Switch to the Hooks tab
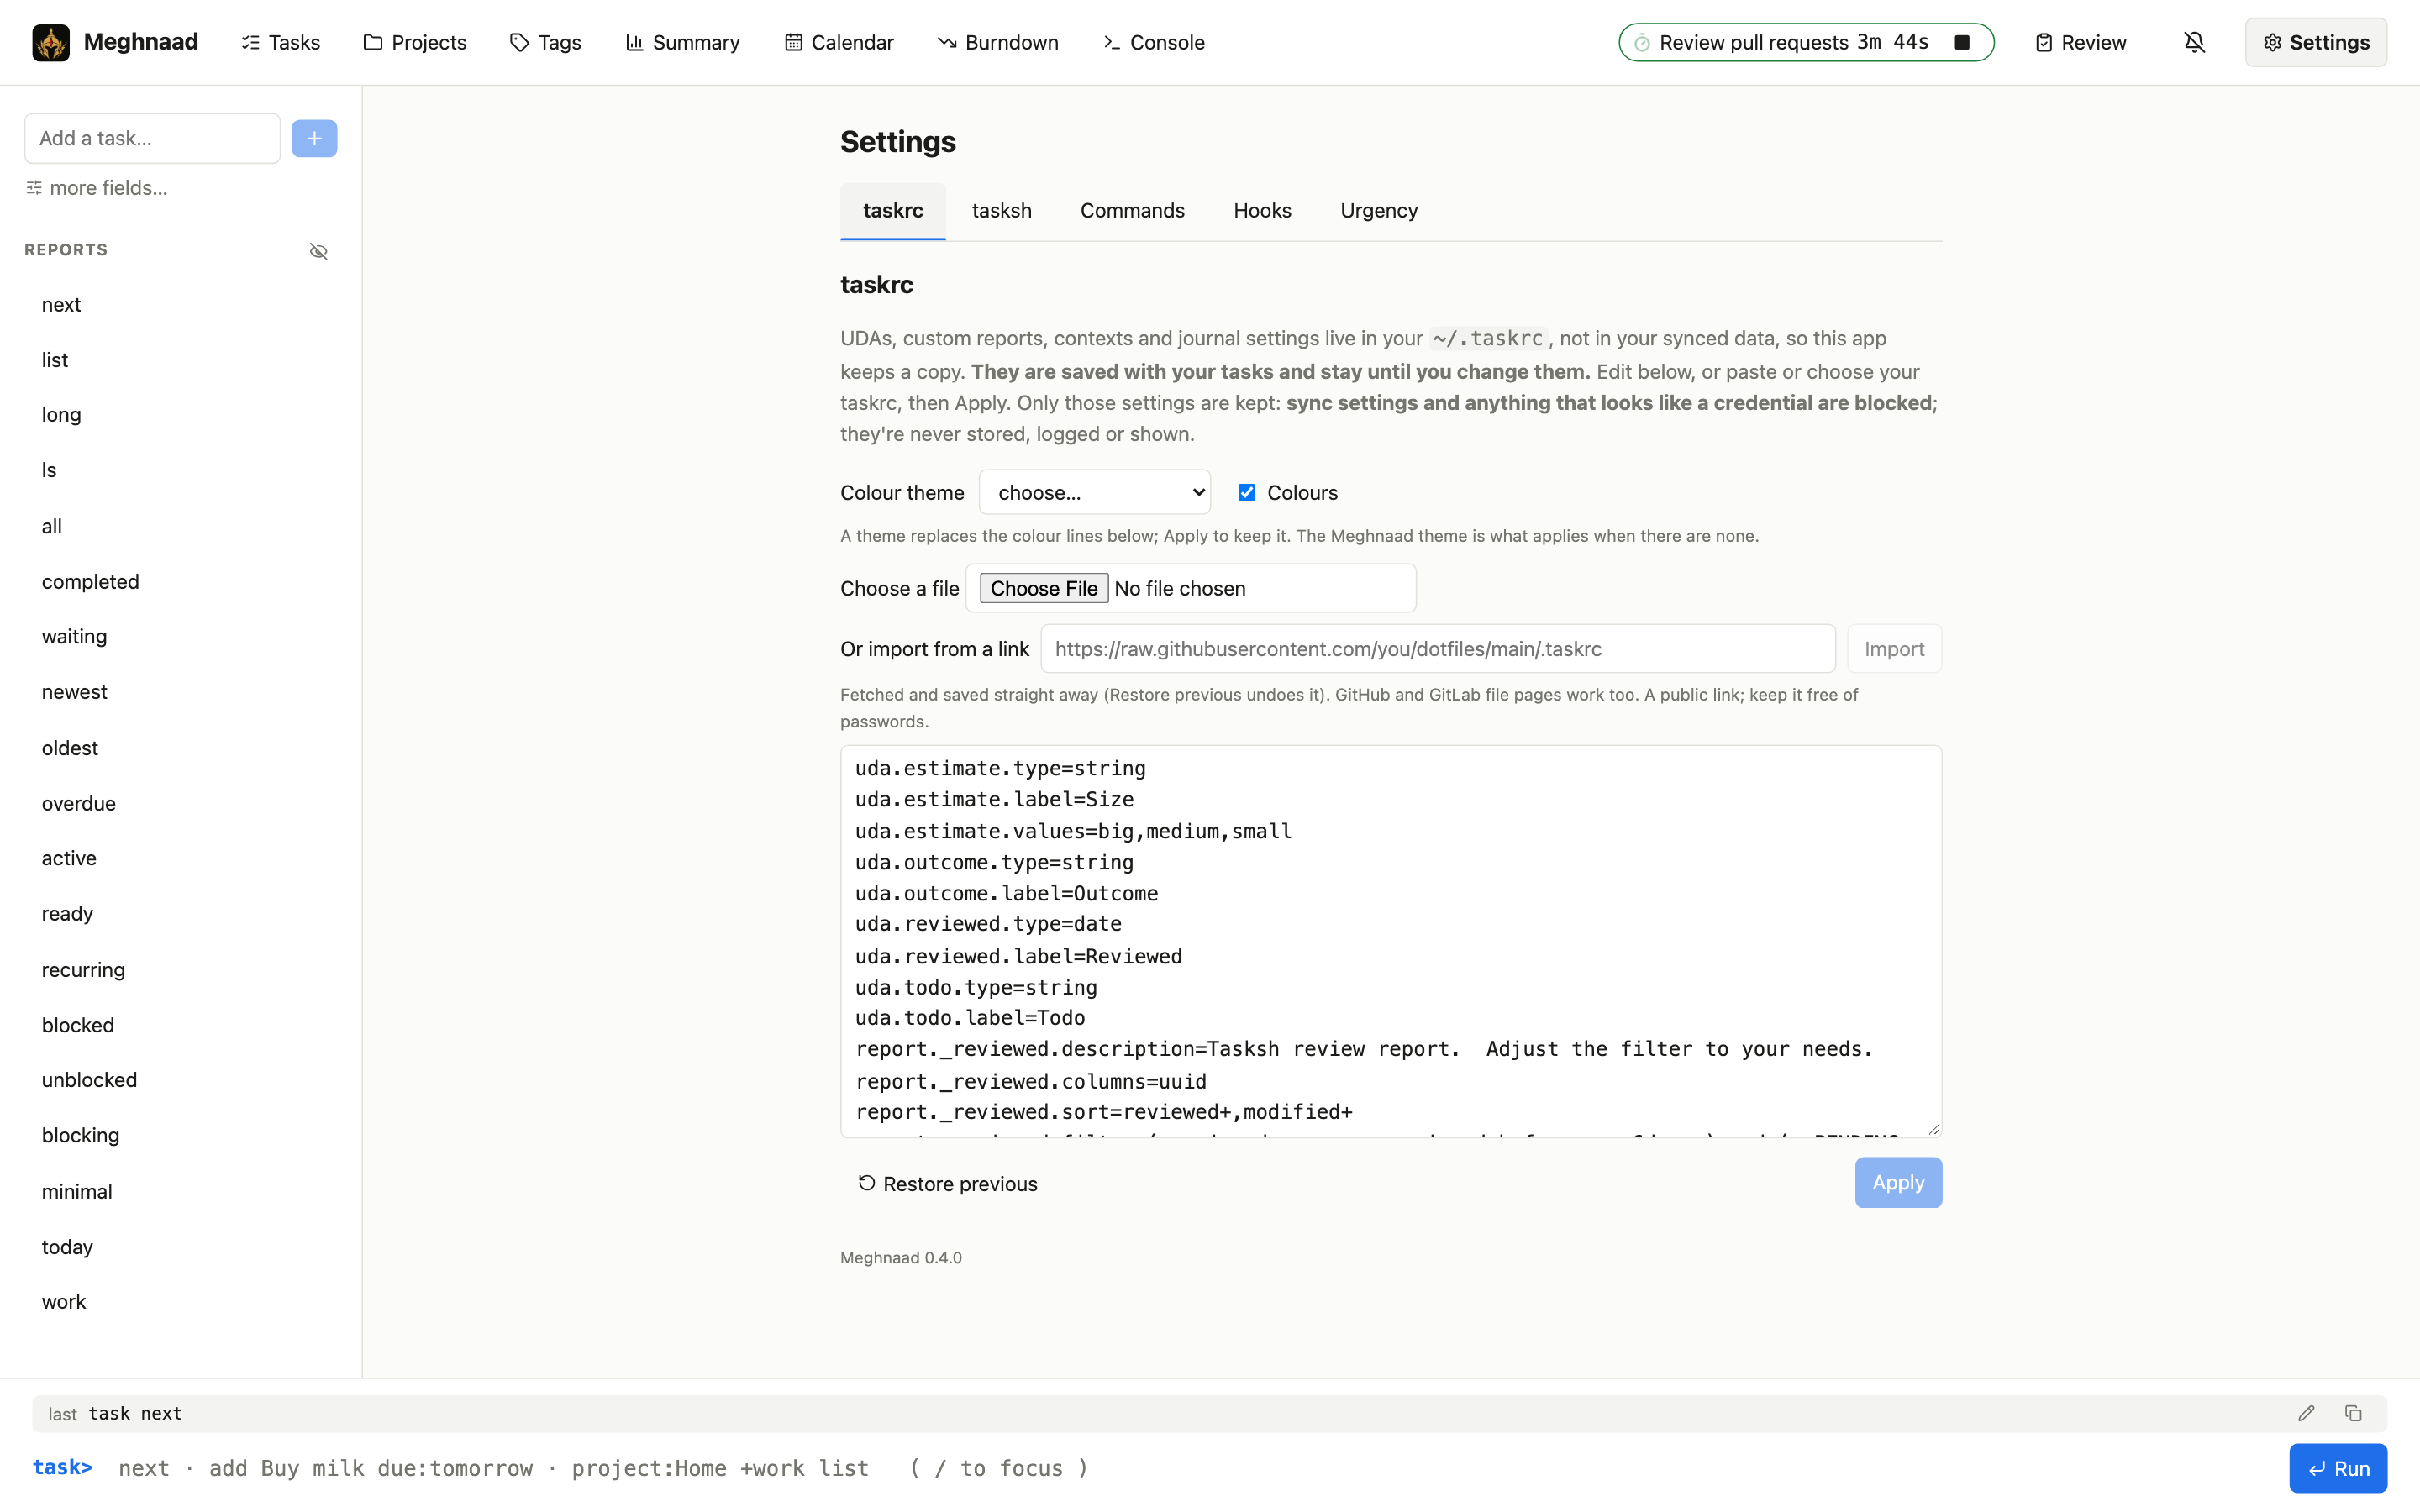 (x=1262, y=211)
